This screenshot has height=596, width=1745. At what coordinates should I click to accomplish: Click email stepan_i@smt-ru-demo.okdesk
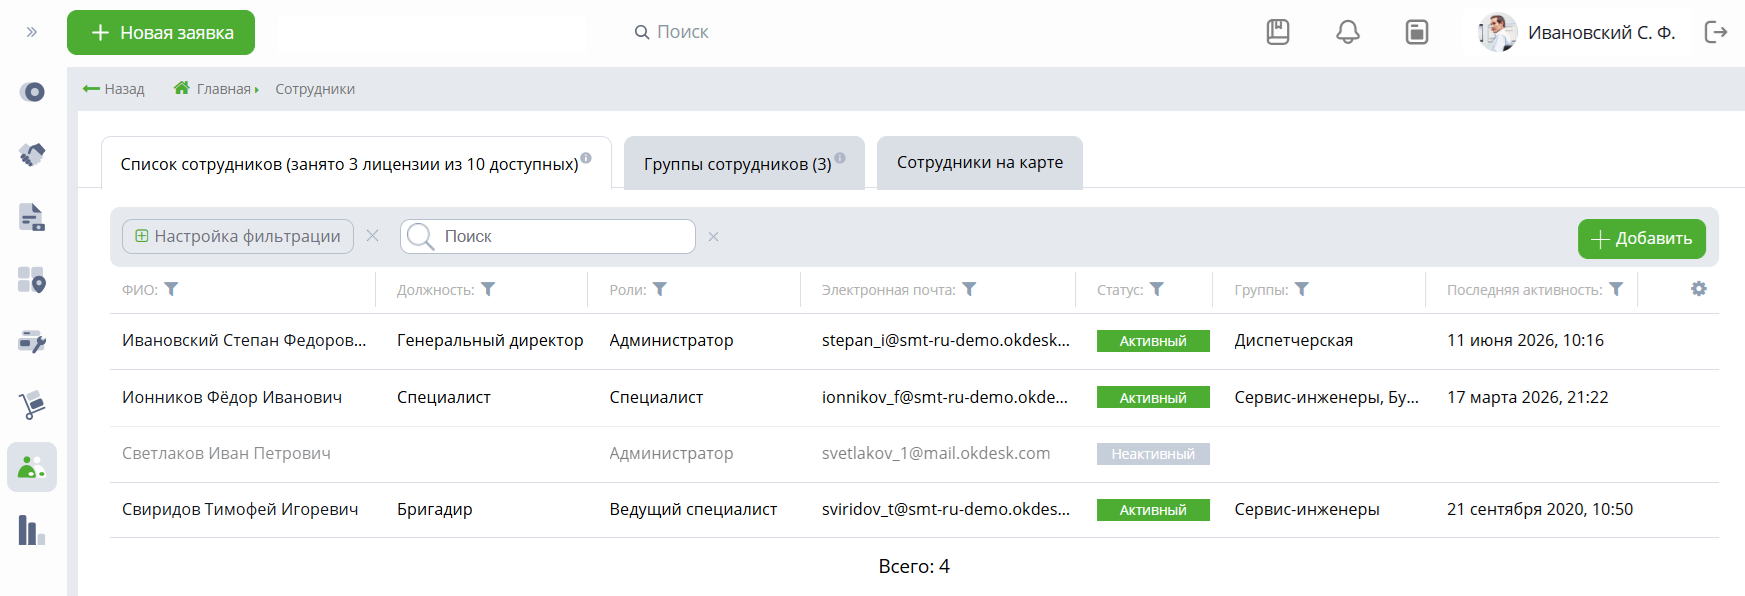click(946, 341)
